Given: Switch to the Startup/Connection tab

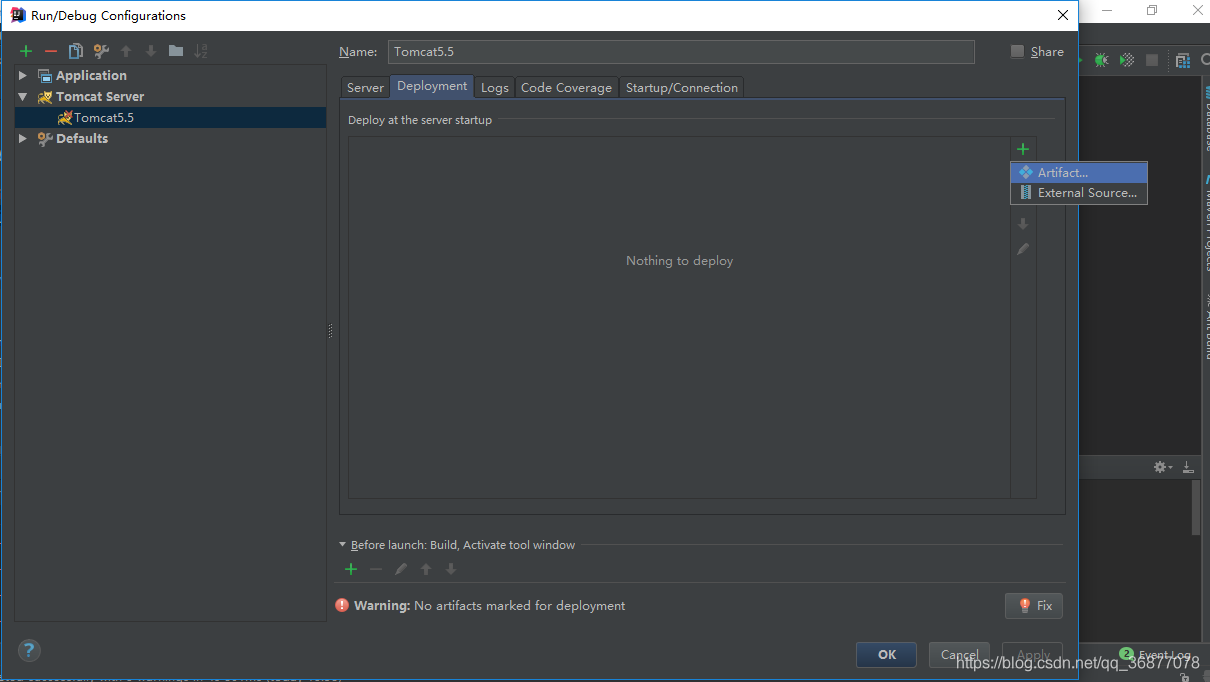Looking at the screenshot, I should pos(682,88).
